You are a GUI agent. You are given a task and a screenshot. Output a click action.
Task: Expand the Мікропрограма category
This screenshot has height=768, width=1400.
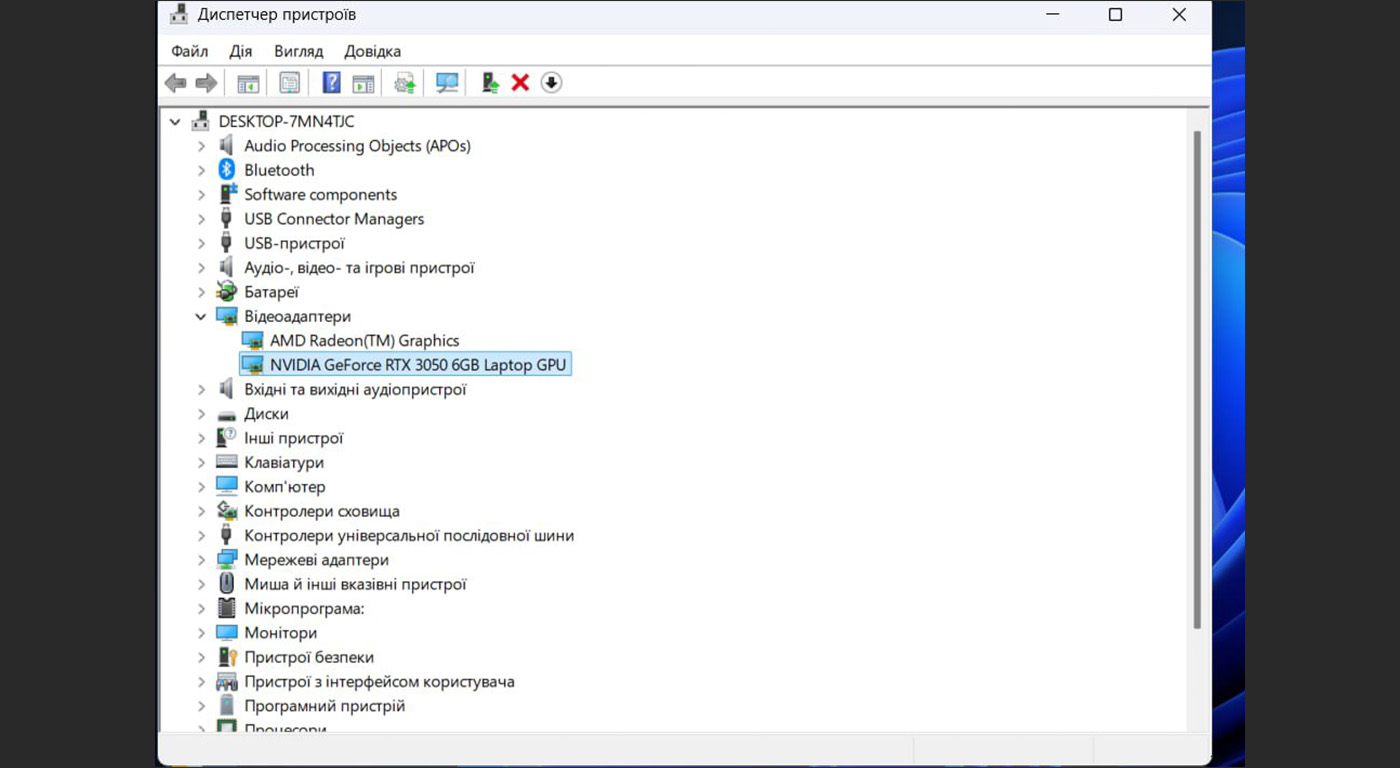[x=201, y=609]
